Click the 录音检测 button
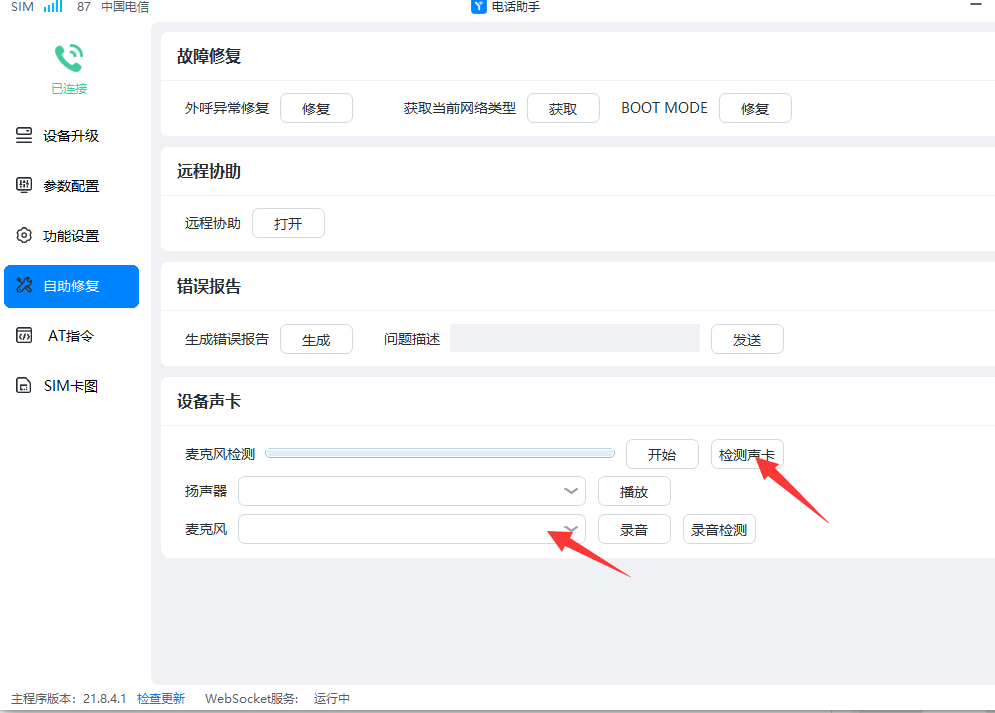 [719, 529]
